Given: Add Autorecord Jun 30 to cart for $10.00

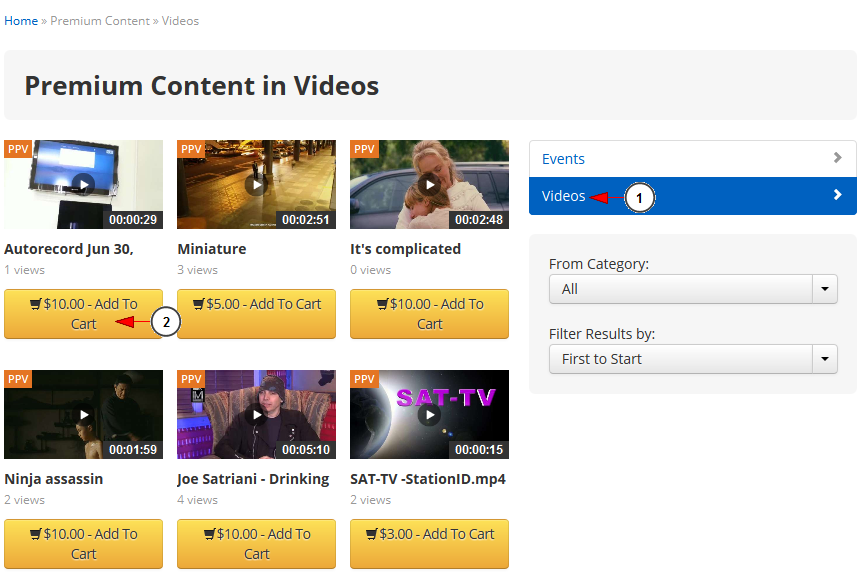Looking at the screenshot, I should click(83, 314).
